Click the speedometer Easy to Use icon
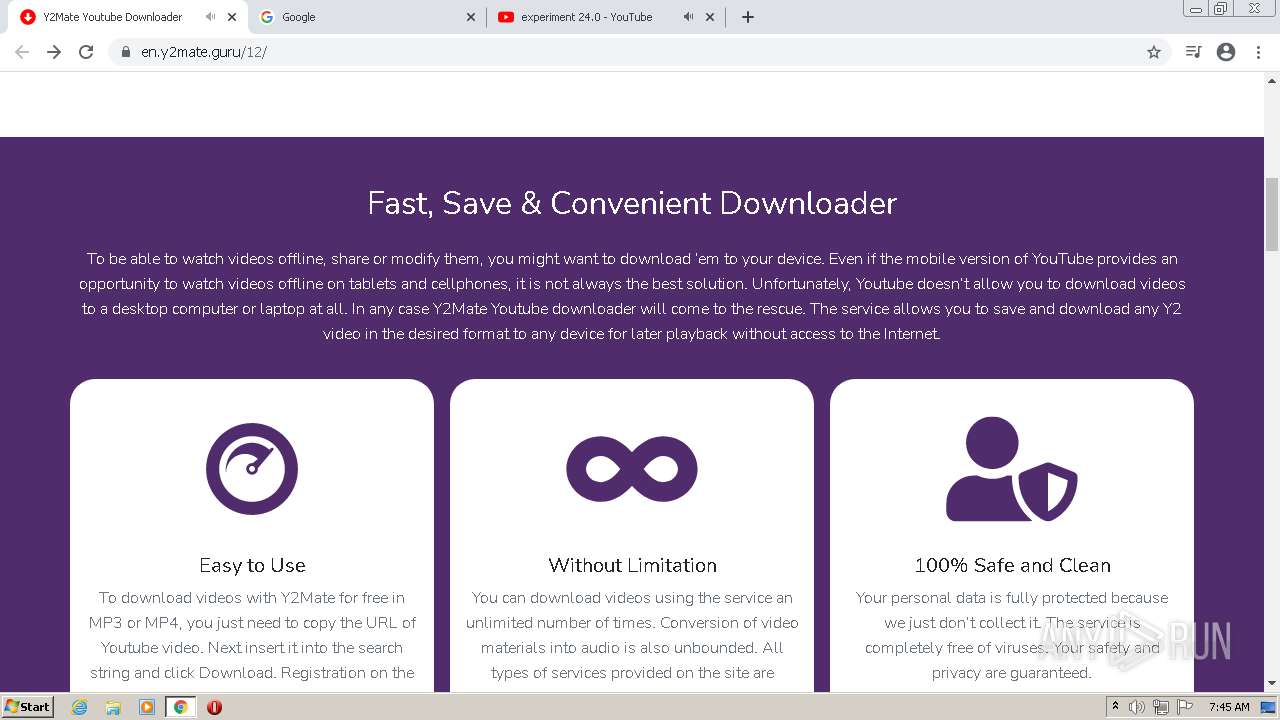1280x720 pixels. (x=252, y=469)
